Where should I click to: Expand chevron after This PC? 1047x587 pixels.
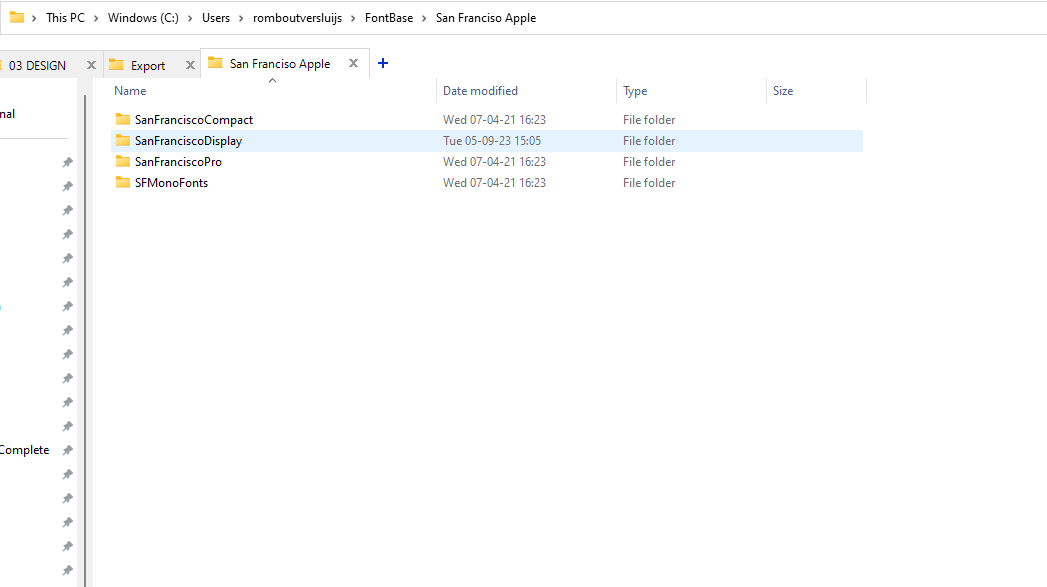tap(96, 18)
